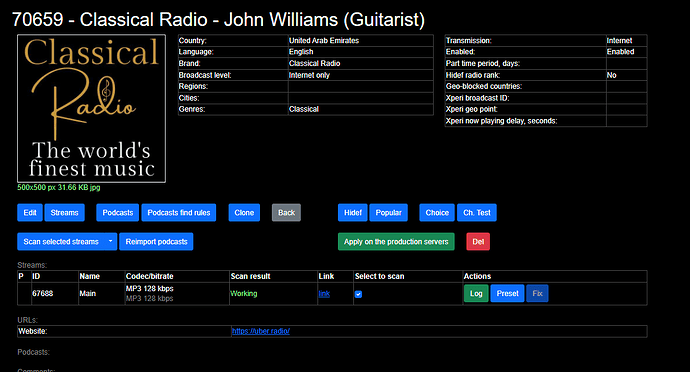Click the Website row label
The image size is (690, 372).
click(33, 331)
